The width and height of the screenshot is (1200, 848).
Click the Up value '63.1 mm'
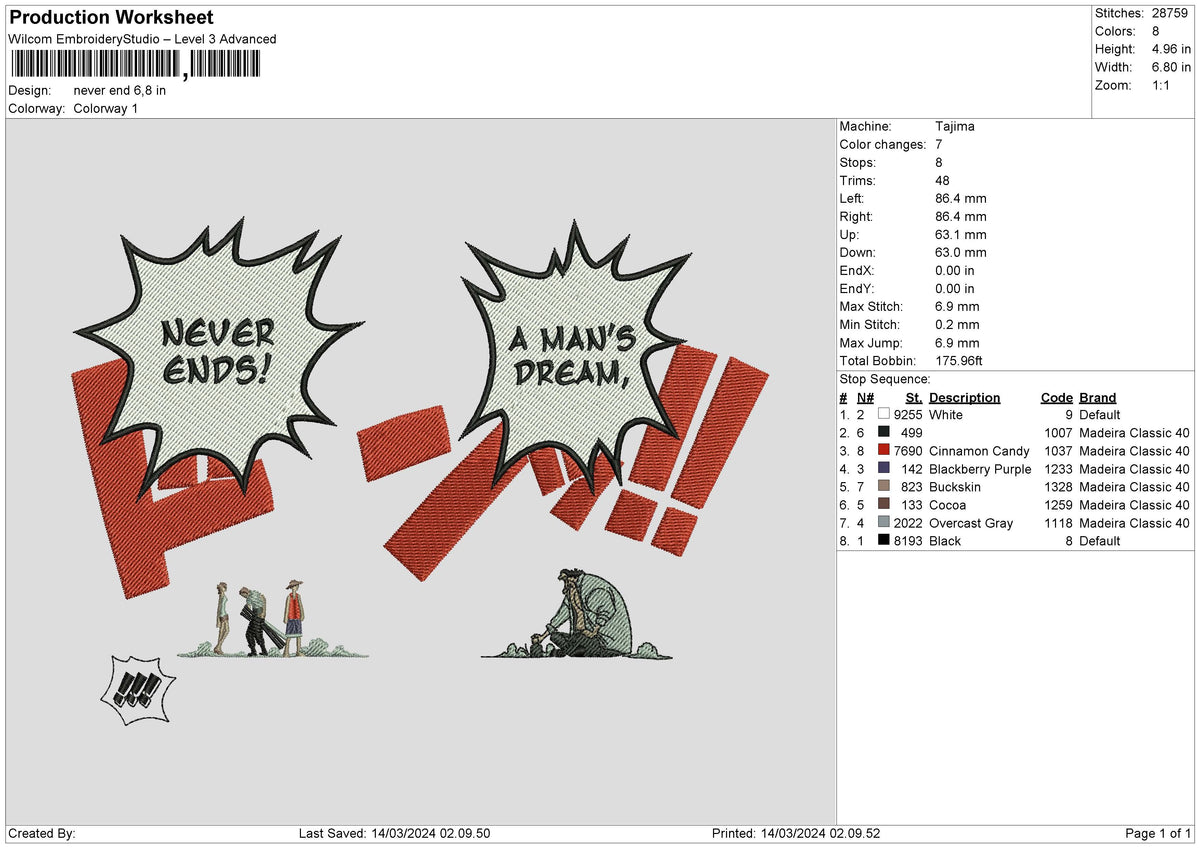coord(961,234)
